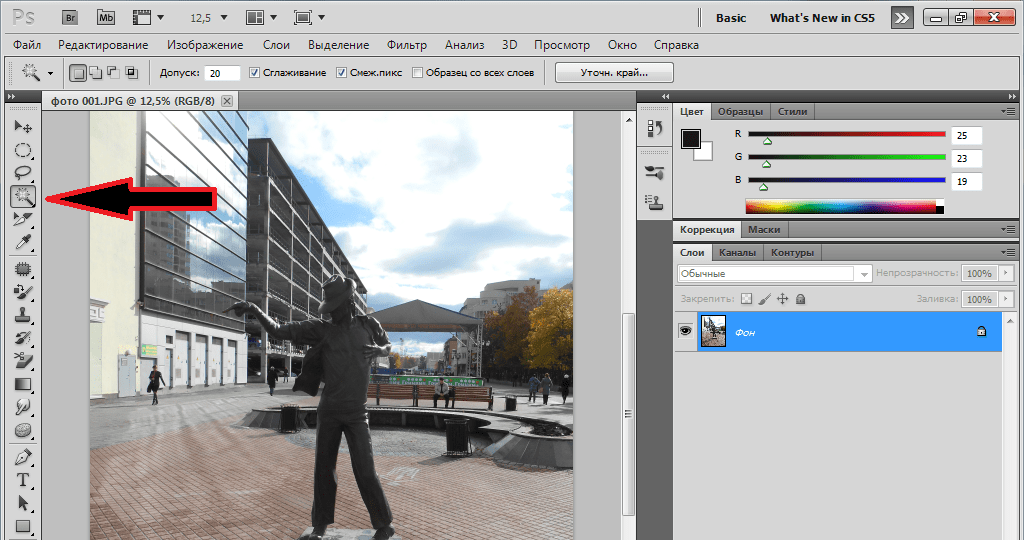Screen dimensions: 1024x540
Task: Enable Образец со всех слоев checkbox
Action: click(418, 73)
